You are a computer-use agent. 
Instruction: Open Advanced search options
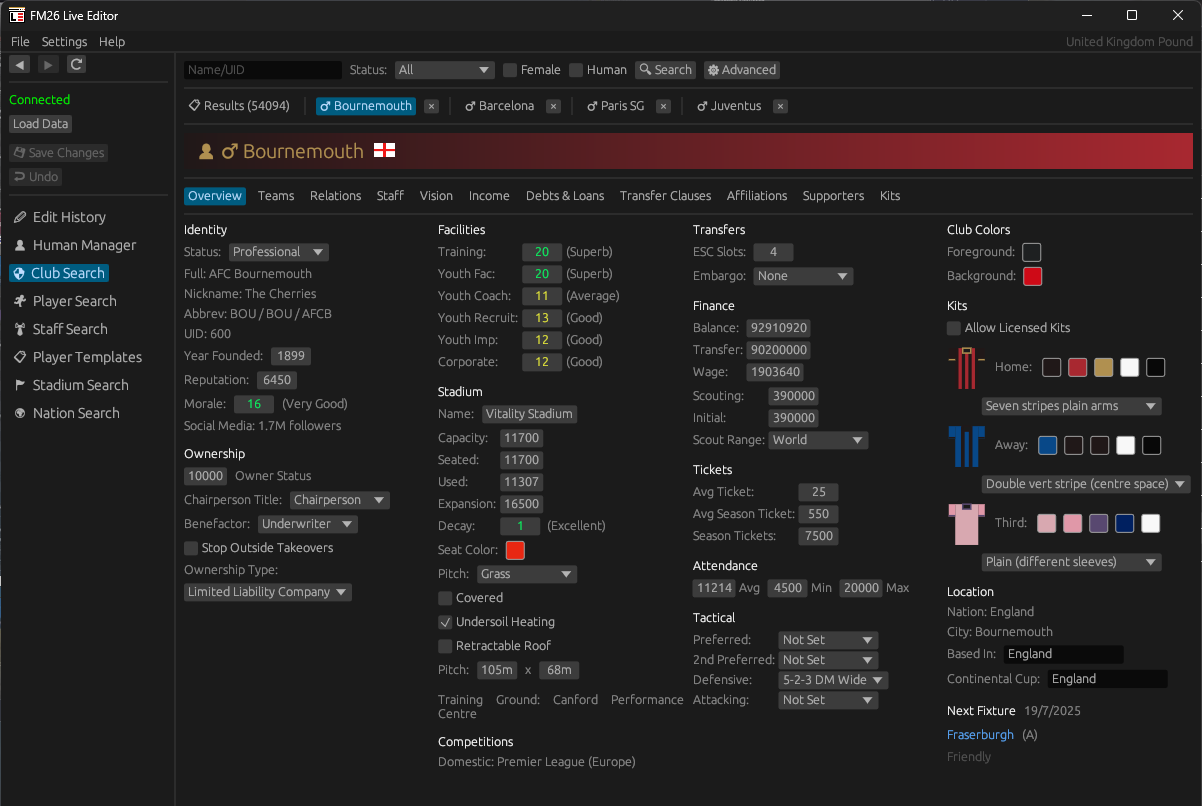click(x=741, y=70)
